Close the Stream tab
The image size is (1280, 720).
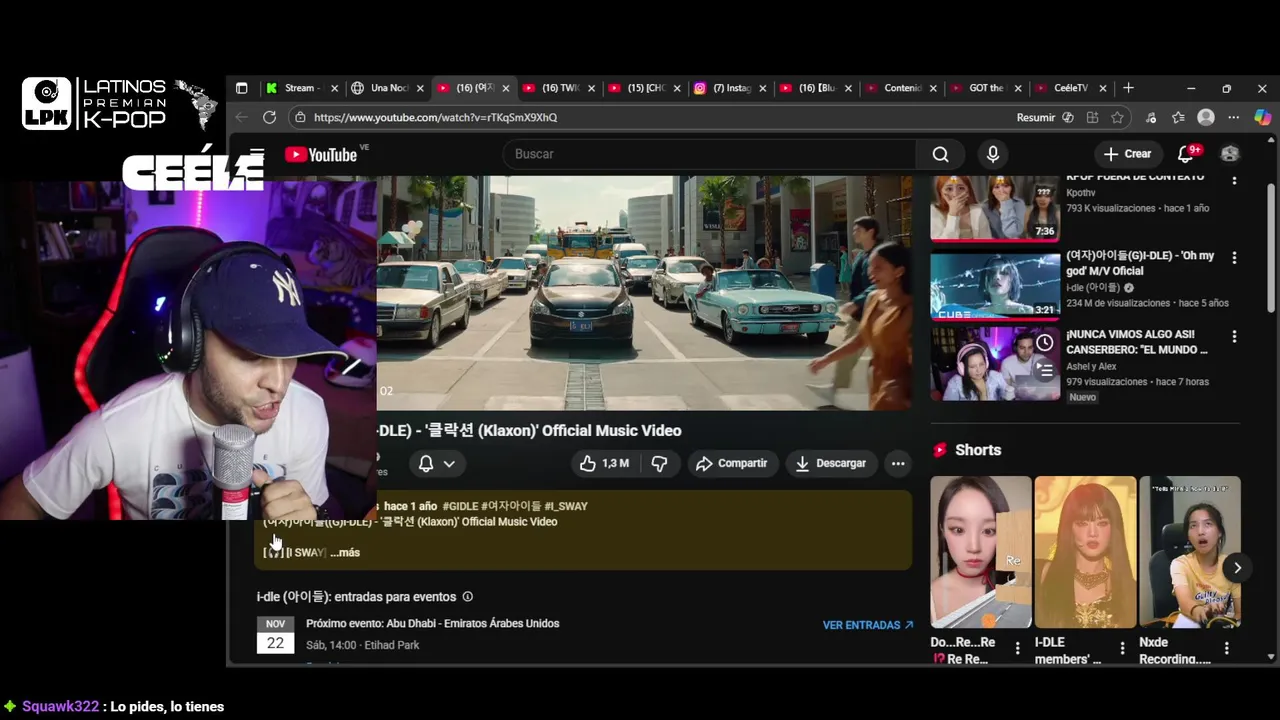(x=335, y=88)
